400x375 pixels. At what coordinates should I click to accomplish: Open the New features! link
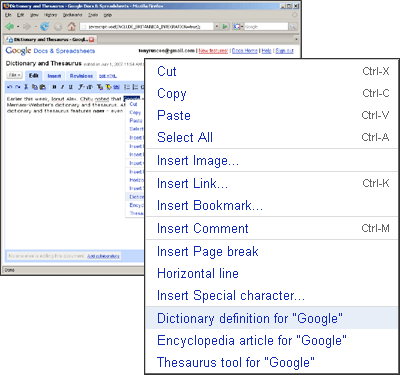213,51
